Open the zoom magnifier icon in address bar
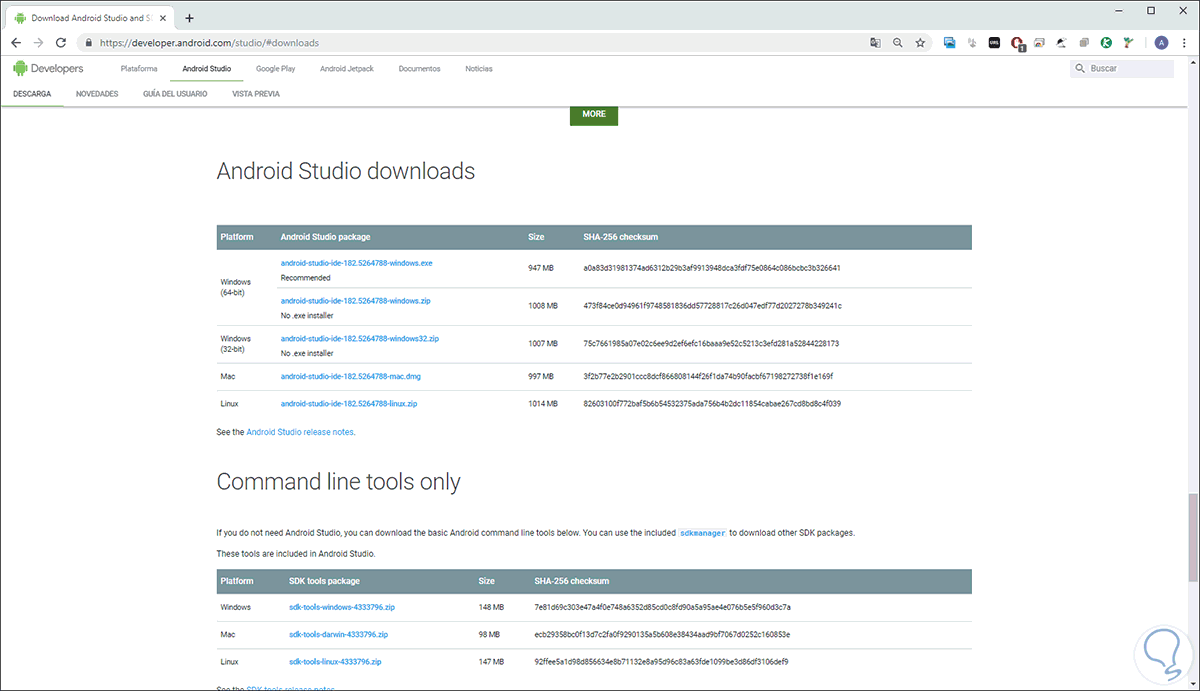This screenshot has width=1200, height=691. [x=898, y=43]
